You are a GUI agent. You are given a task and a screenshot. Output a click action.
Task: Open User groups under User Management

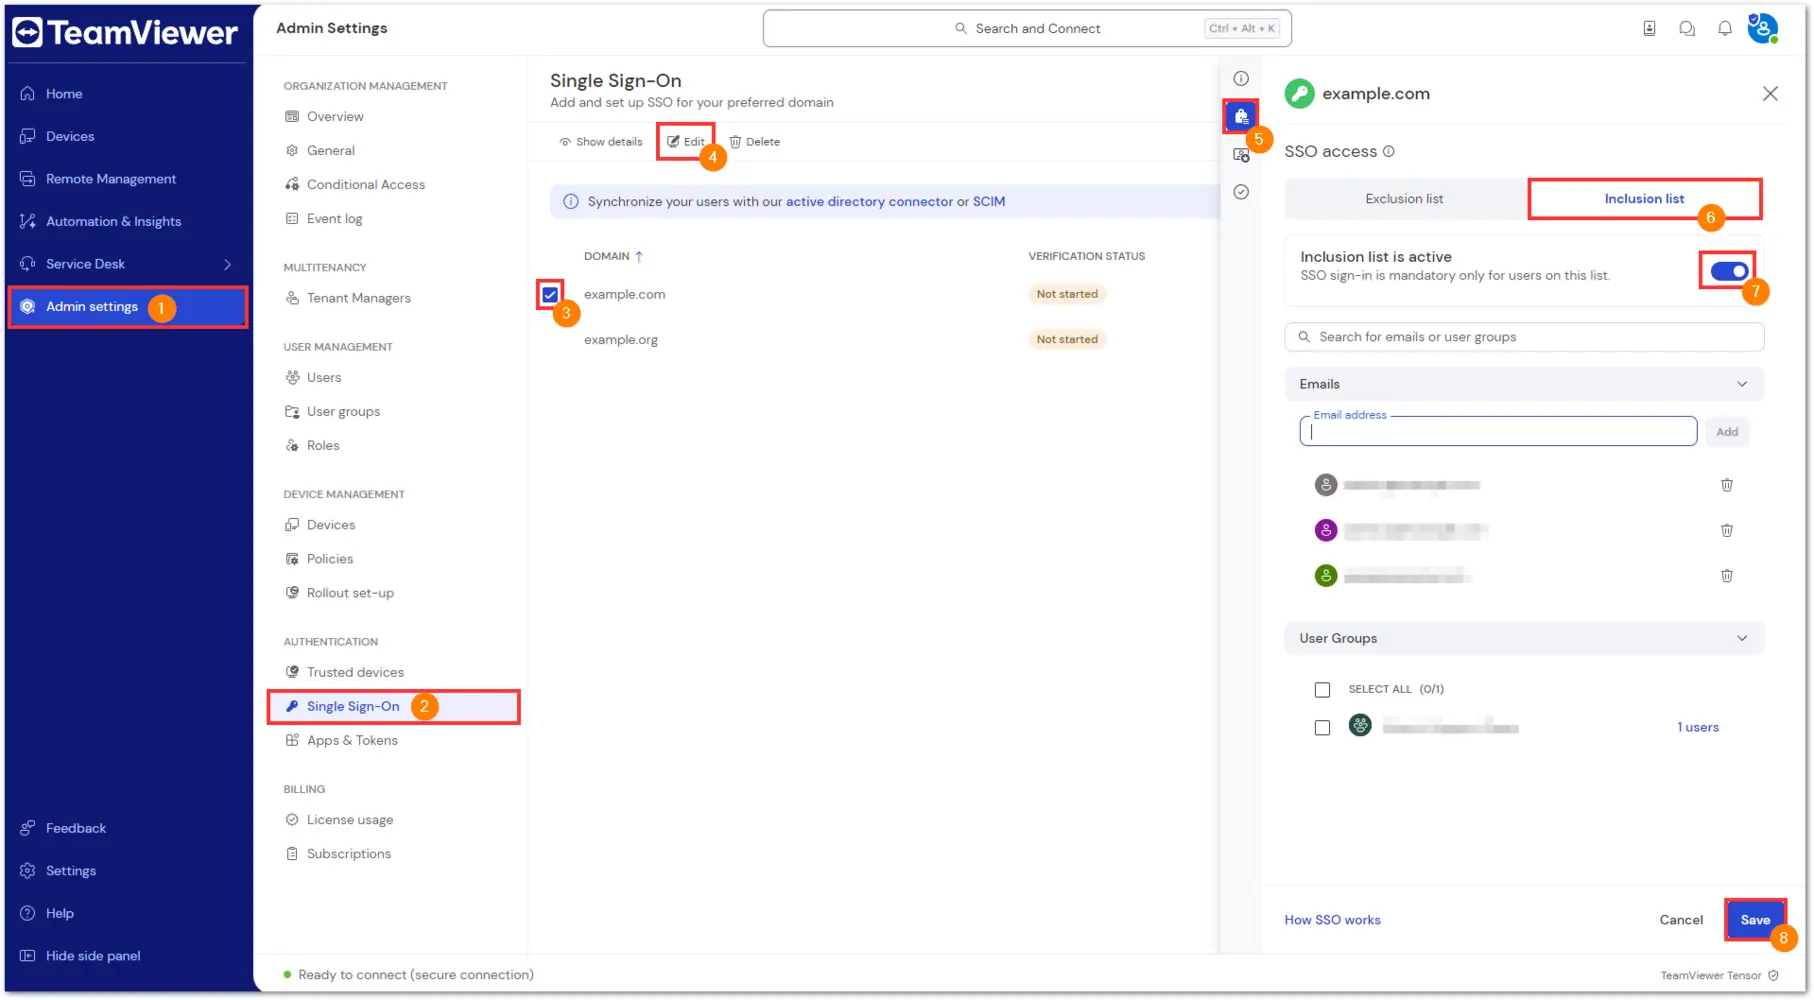point(343,411)
